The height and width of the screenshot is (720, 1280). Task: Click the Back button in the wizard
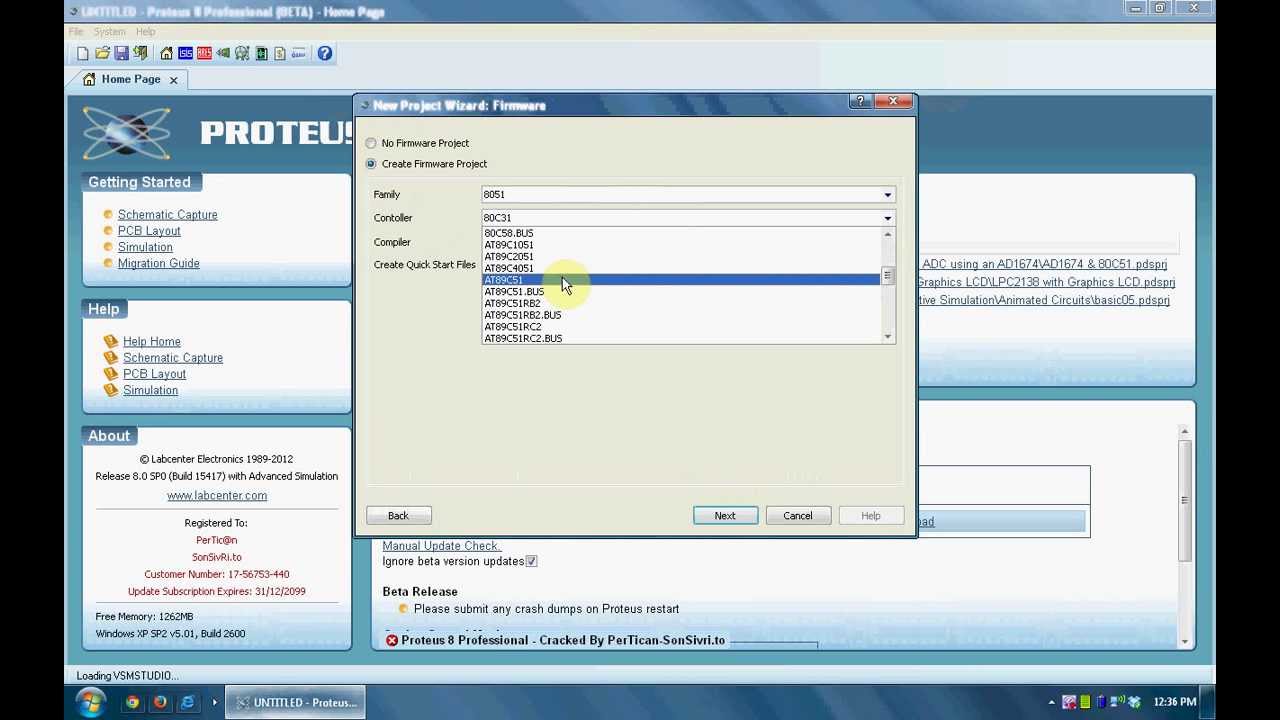(398, 516)
